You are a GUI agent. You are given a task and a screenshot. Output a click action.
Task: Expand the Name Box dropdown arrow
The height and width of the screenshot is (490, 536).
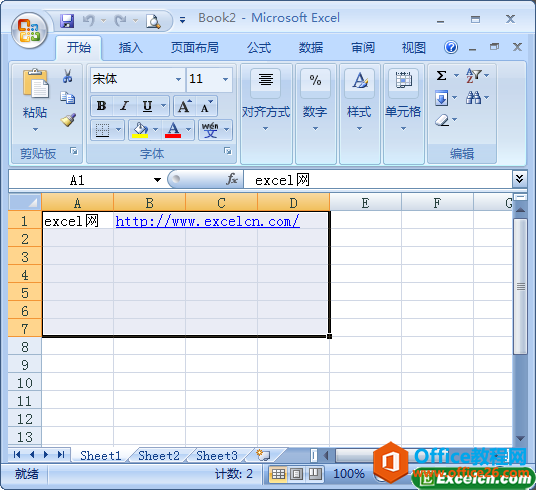[x=157, y=180]
